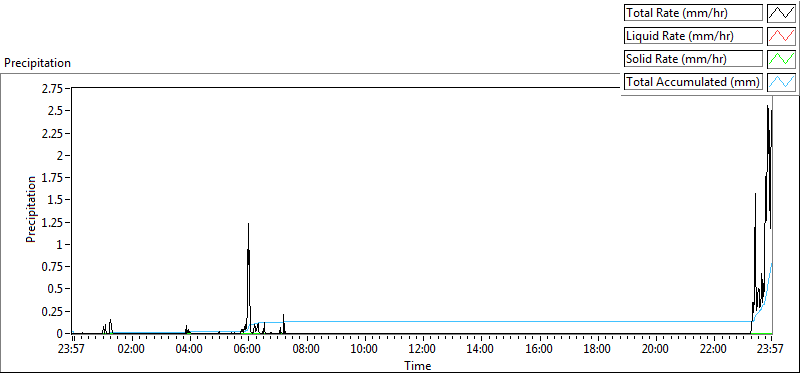Open the Total Accumulated plot style icon
The width and height of the screenshot is (800, 373).
pos(782,82)
